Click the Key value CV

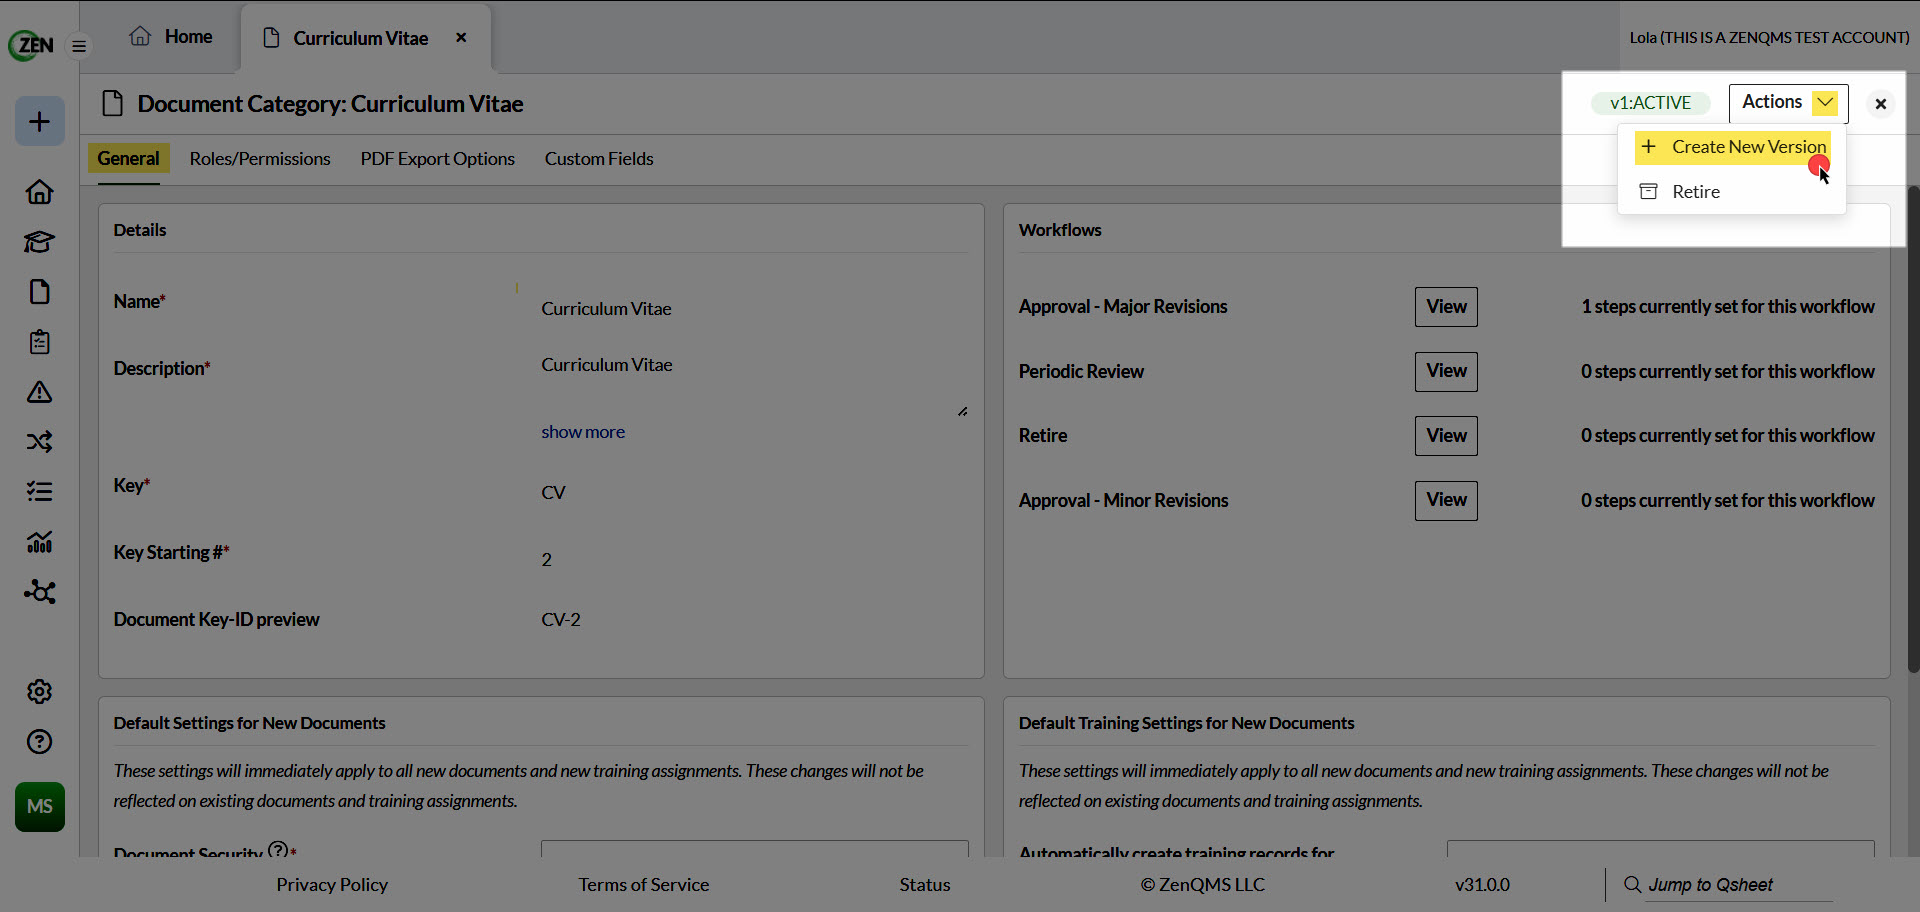point(553,493)
